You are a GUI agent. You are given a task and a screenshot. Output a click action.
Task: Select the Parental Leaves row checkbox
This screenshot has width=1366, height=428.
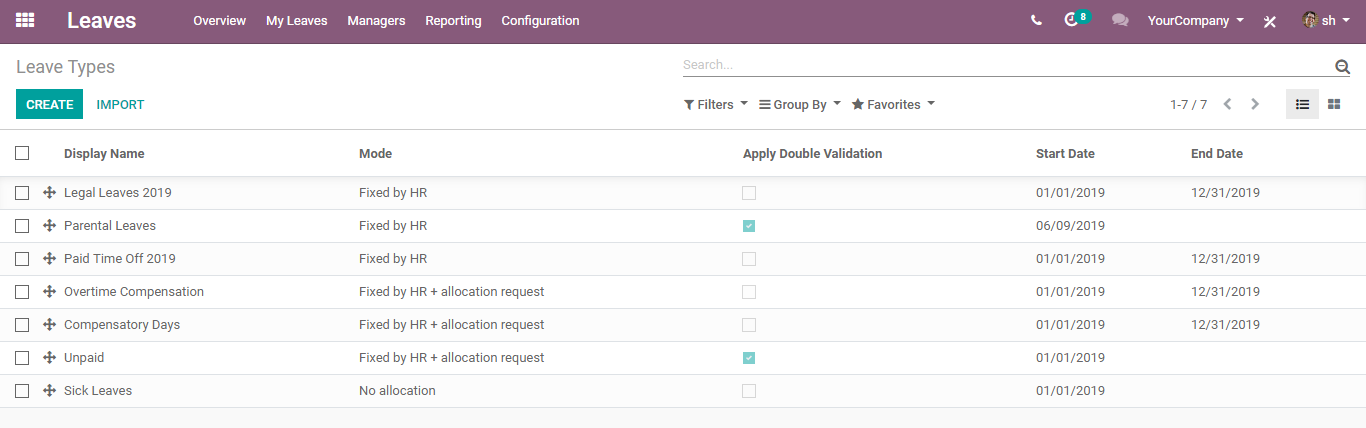pos(22,226)
